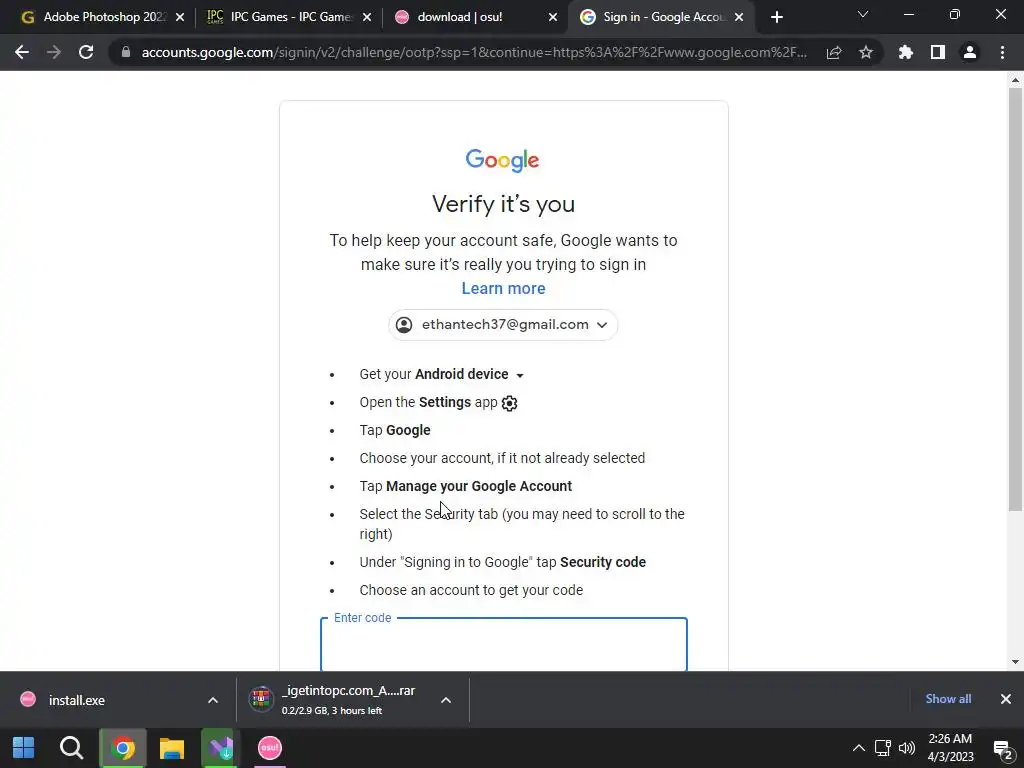View site info via the lock icon
1024x768 pixels.
click(126, 52)
